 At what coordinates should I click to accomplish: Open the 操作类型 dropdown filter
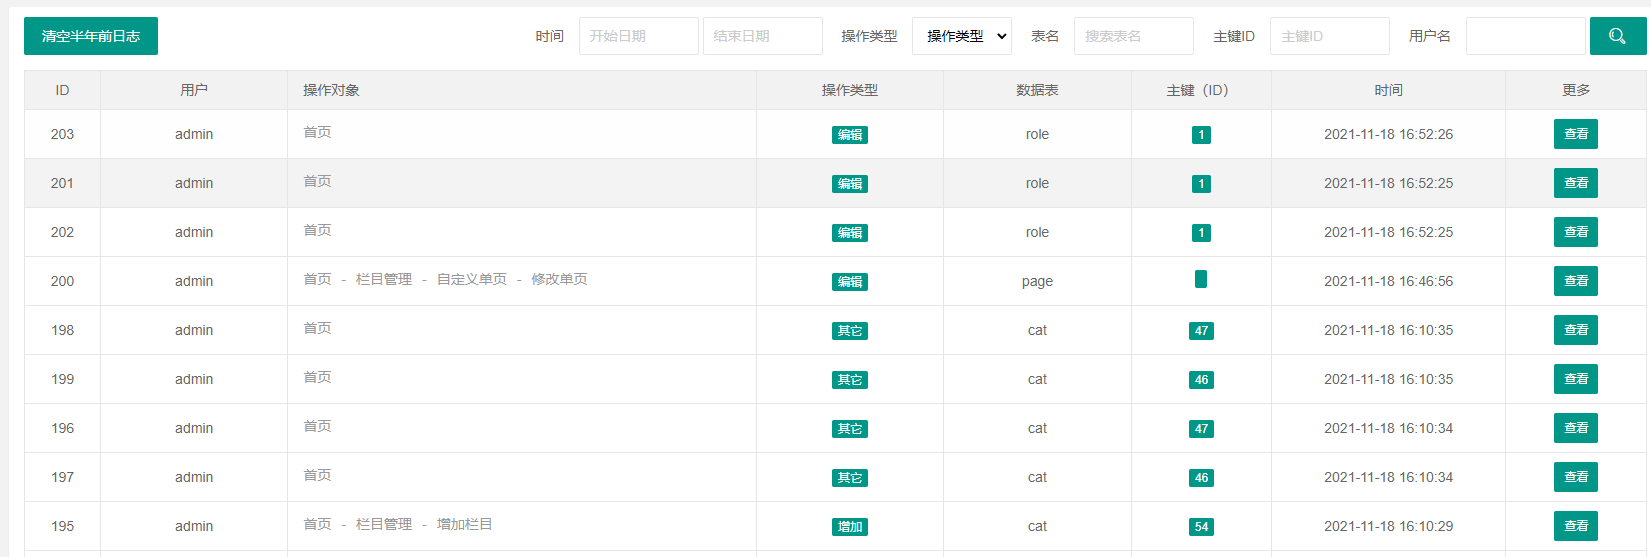point(962,36)
